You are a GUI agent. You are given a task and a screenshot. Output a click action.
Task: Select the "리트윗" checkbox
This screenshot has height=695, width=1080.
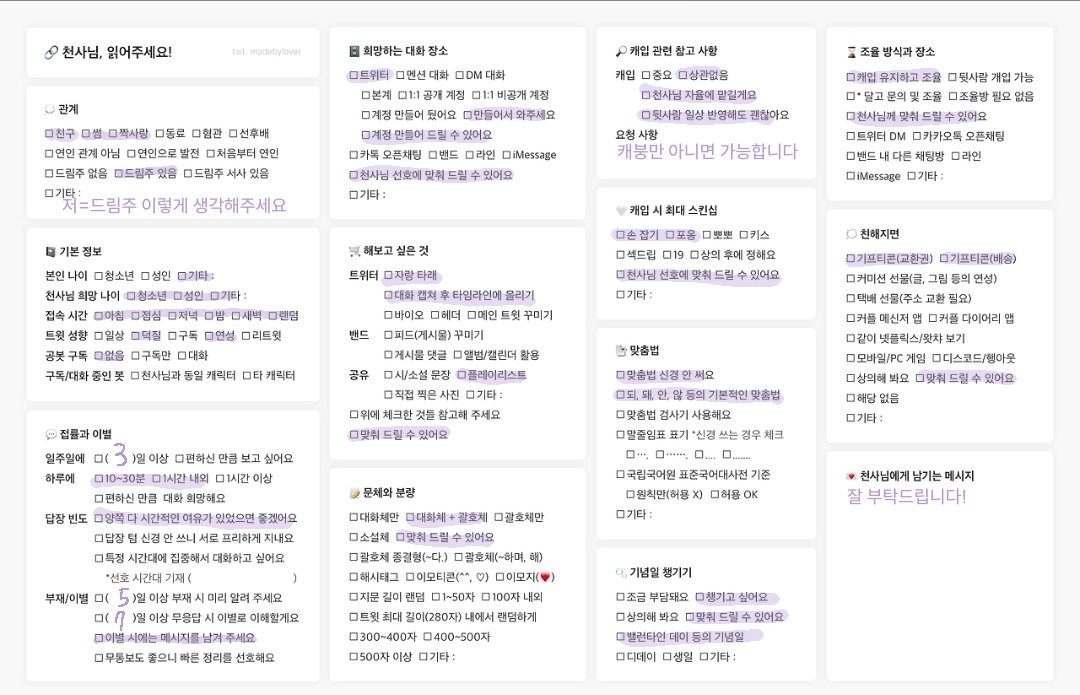pyautogui.click(x=246, y=335)
